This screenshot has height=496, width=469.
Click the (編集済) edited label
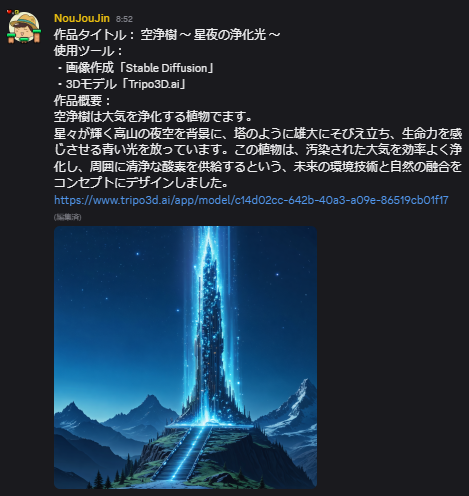(68, 217)
